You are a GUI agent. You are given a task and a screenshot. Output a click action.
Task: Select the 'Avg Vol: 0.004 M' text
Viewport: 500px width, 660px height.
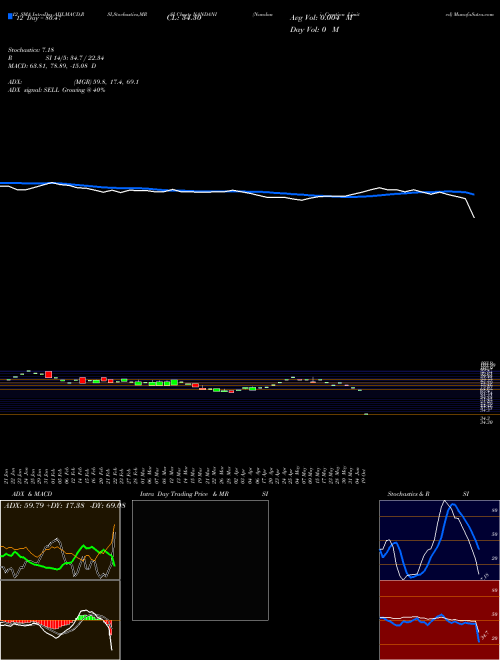click(321, 18)
